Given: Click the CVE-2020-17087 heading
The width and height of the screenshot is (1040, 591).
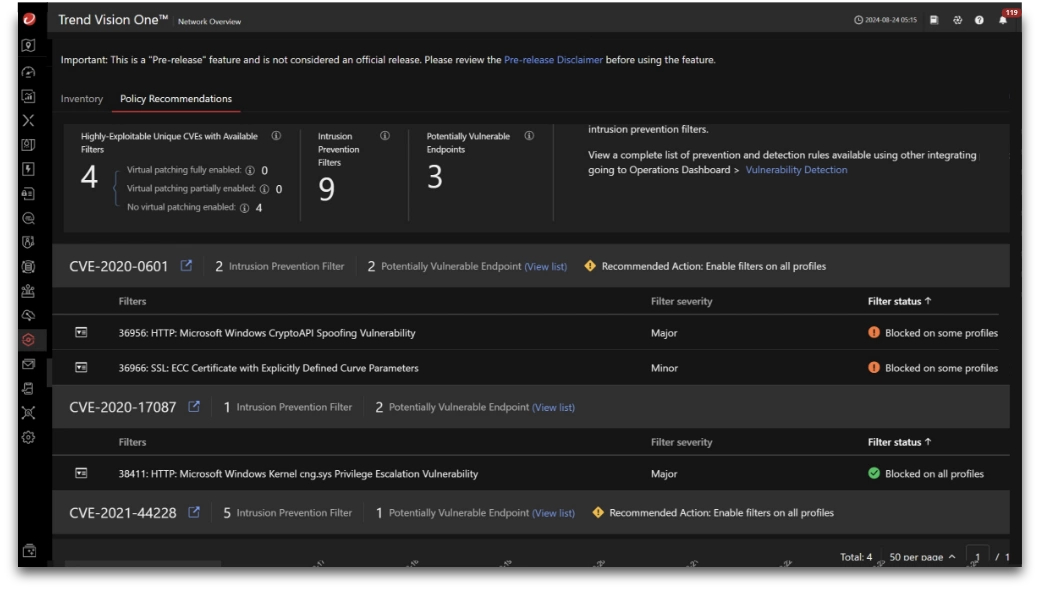Looking at the screenshot, I should tap(123, 407).
